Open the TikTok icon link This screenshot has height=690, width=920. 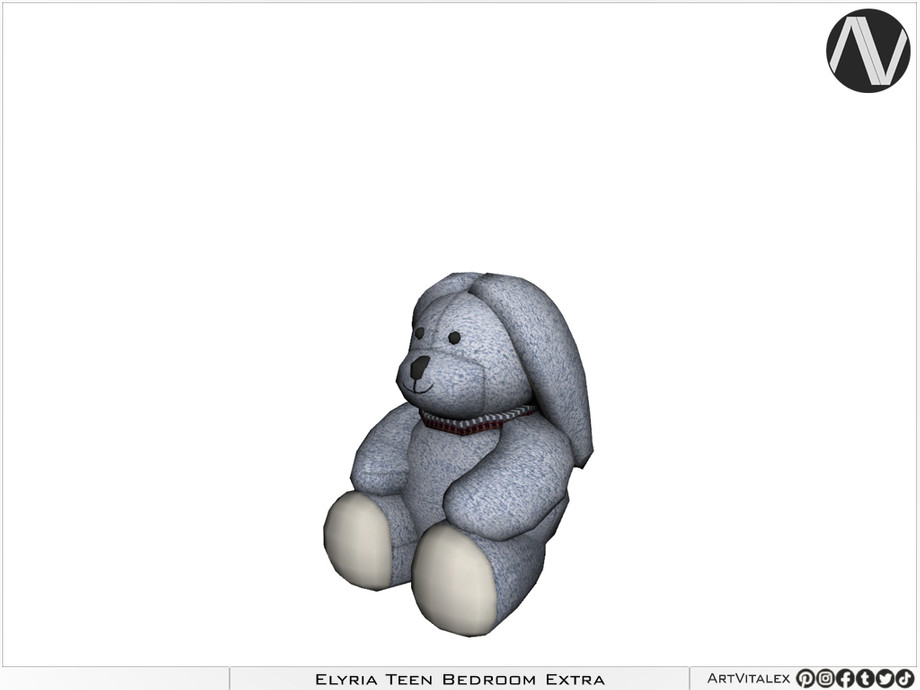coord(905,678)
